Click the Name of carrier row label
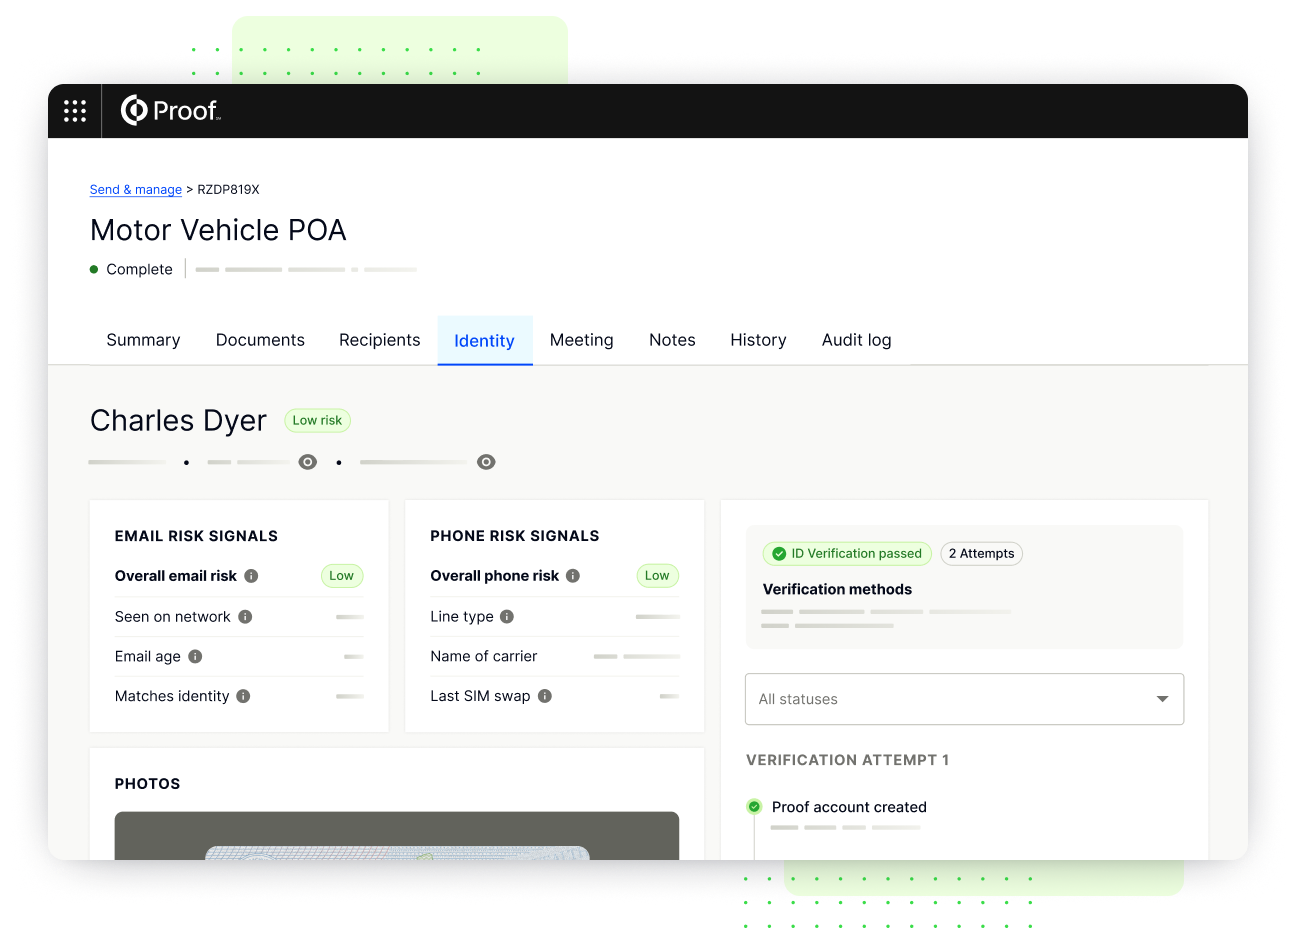Screen dimensions: 1296x944 (484, 657)
